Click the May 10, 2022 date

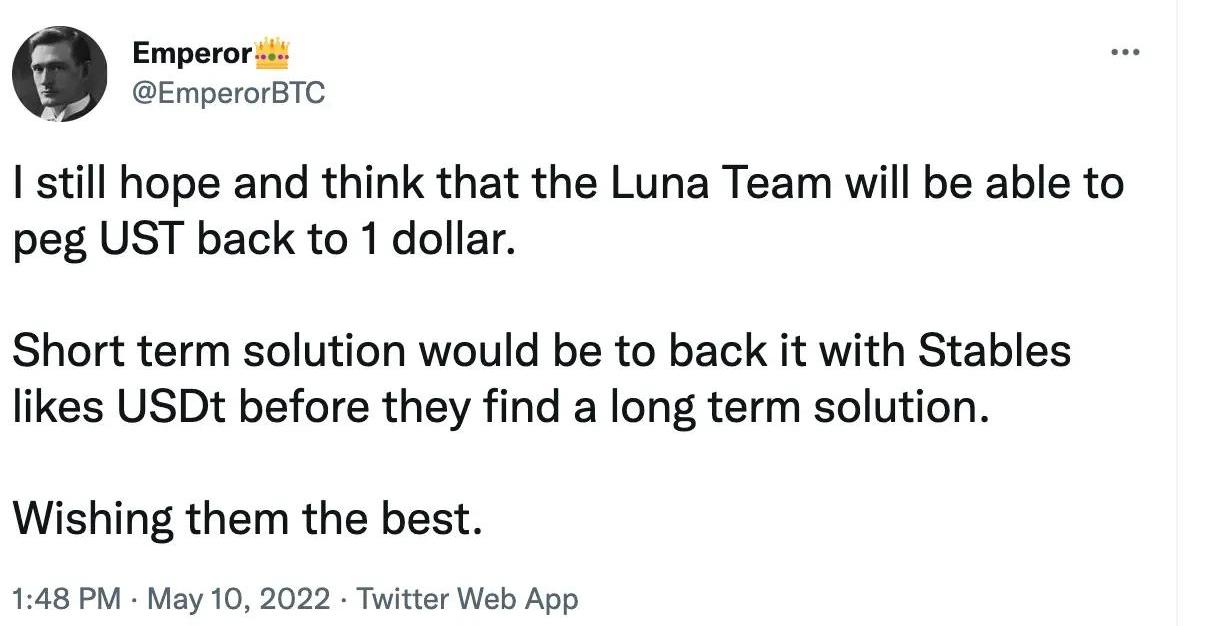238,599
